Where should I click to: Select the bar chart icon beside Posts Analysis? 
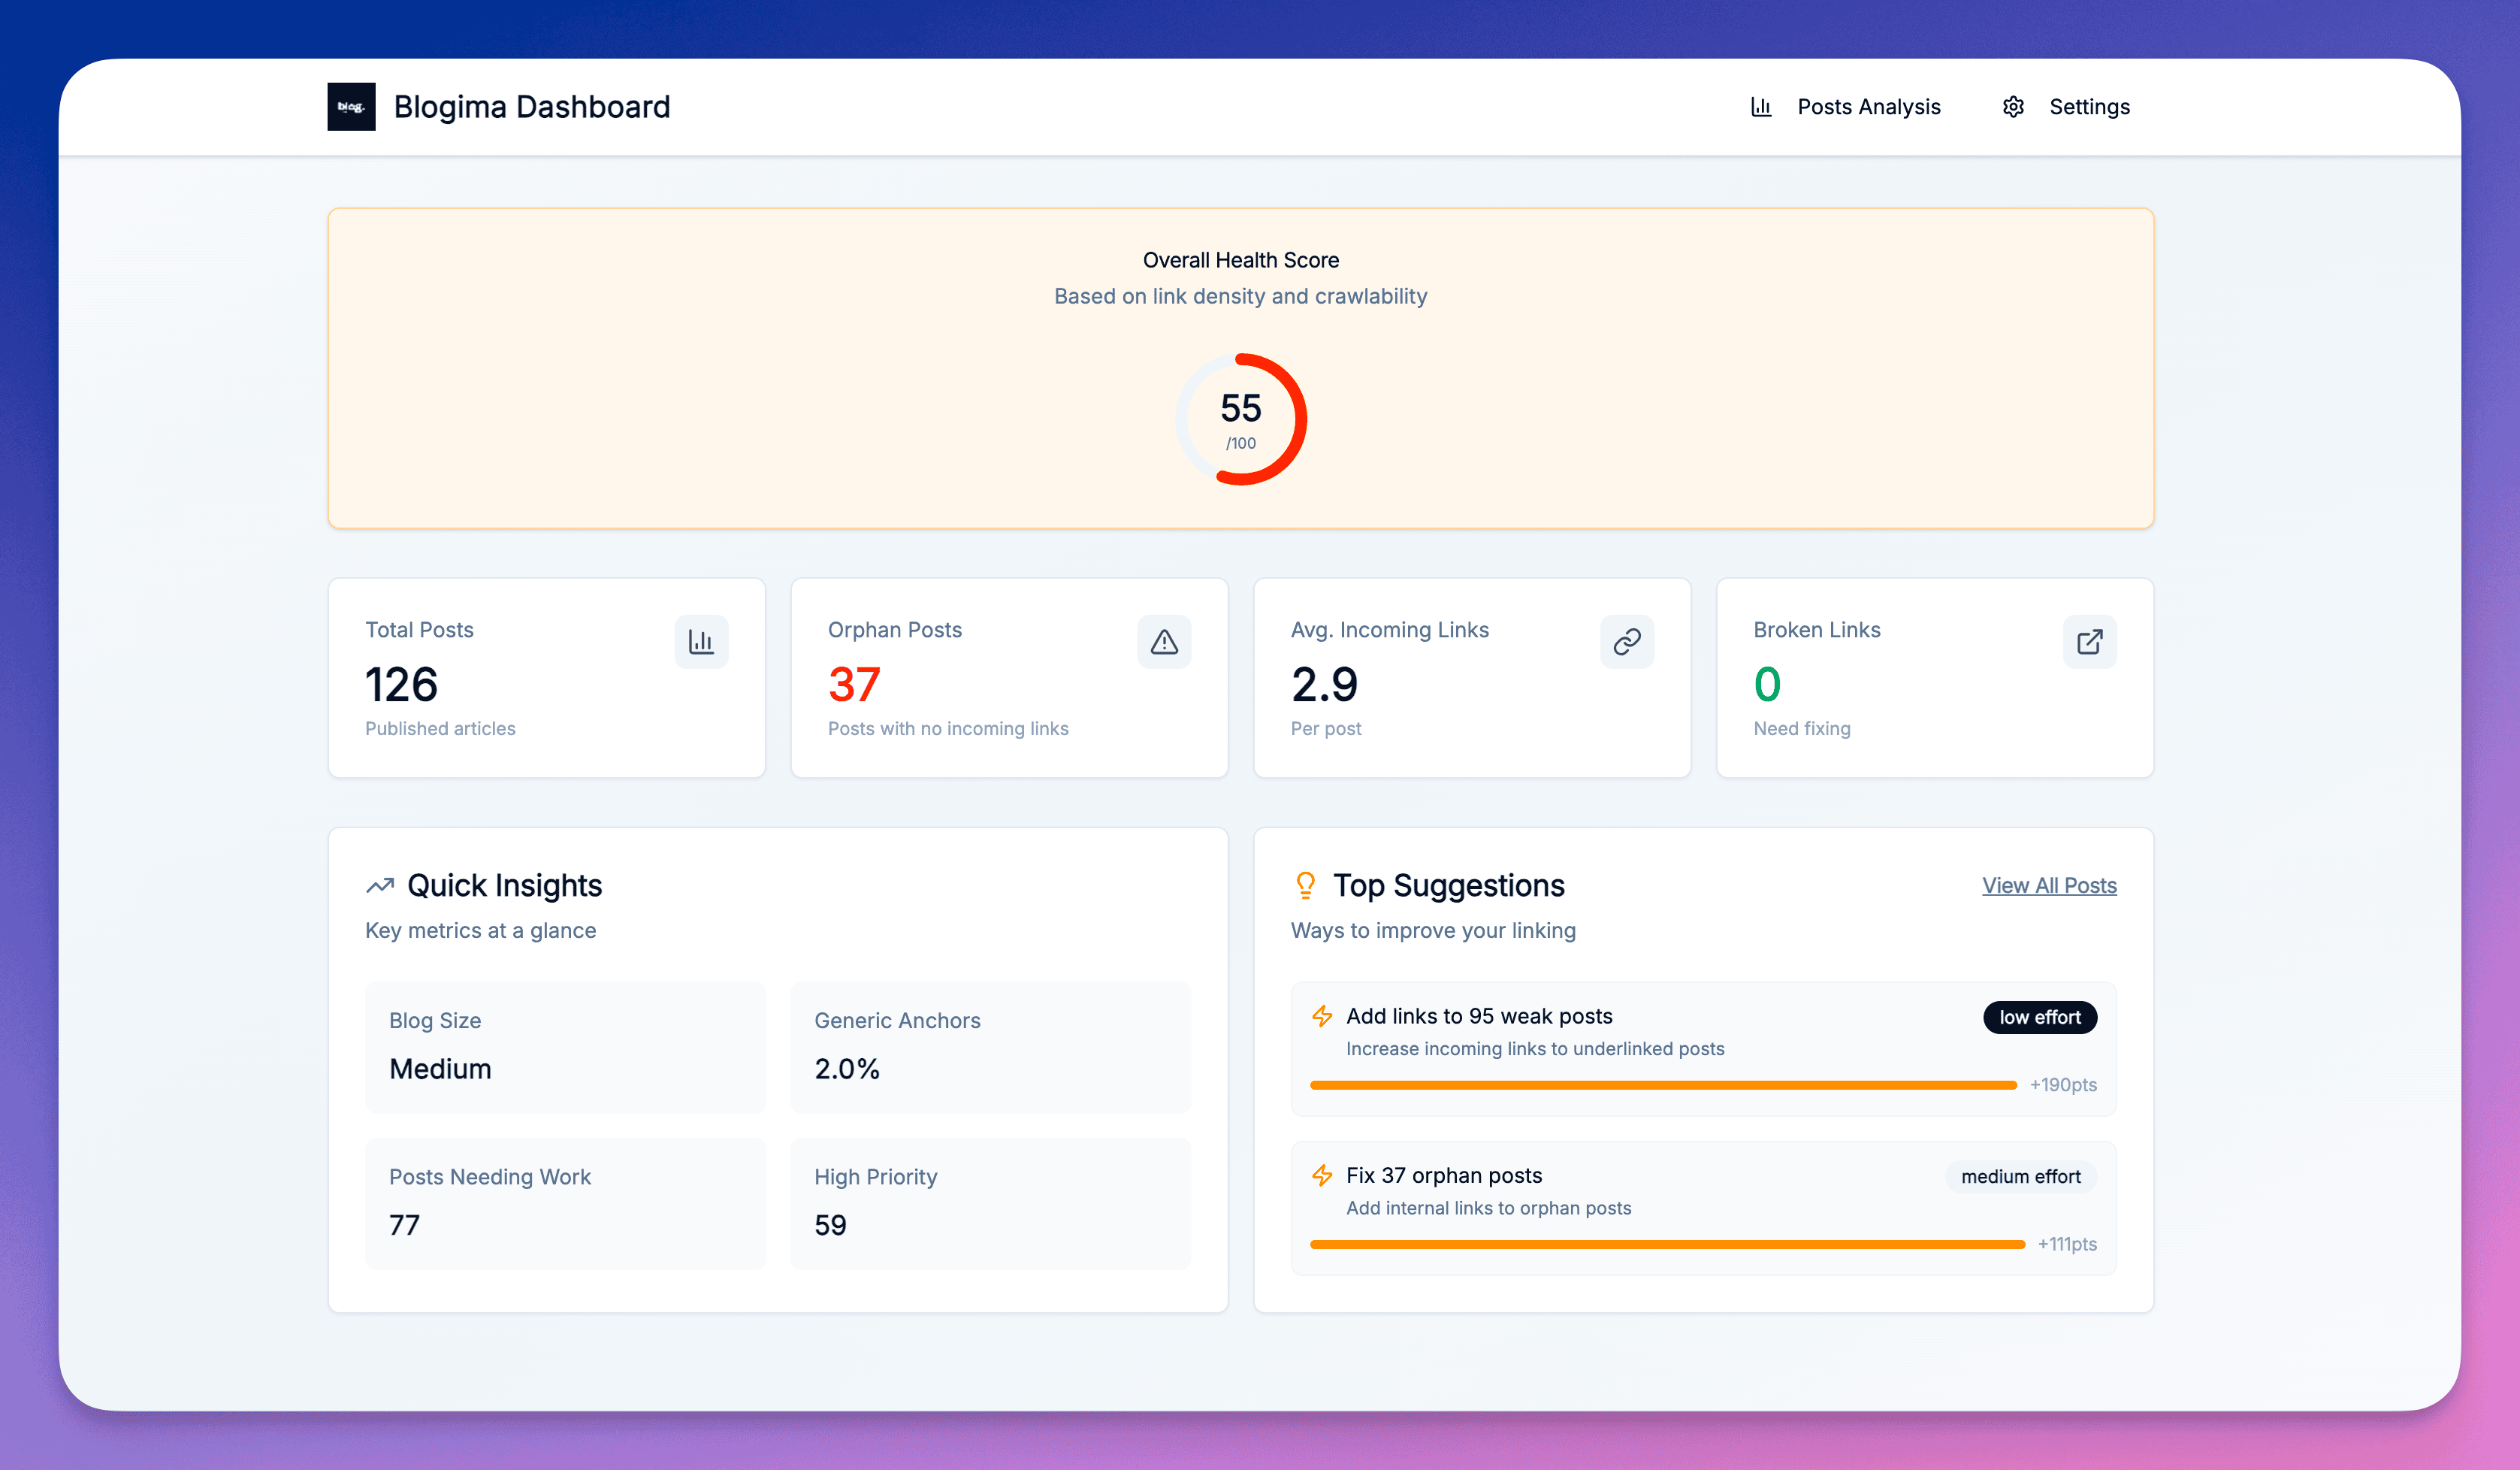[1761, 106]
